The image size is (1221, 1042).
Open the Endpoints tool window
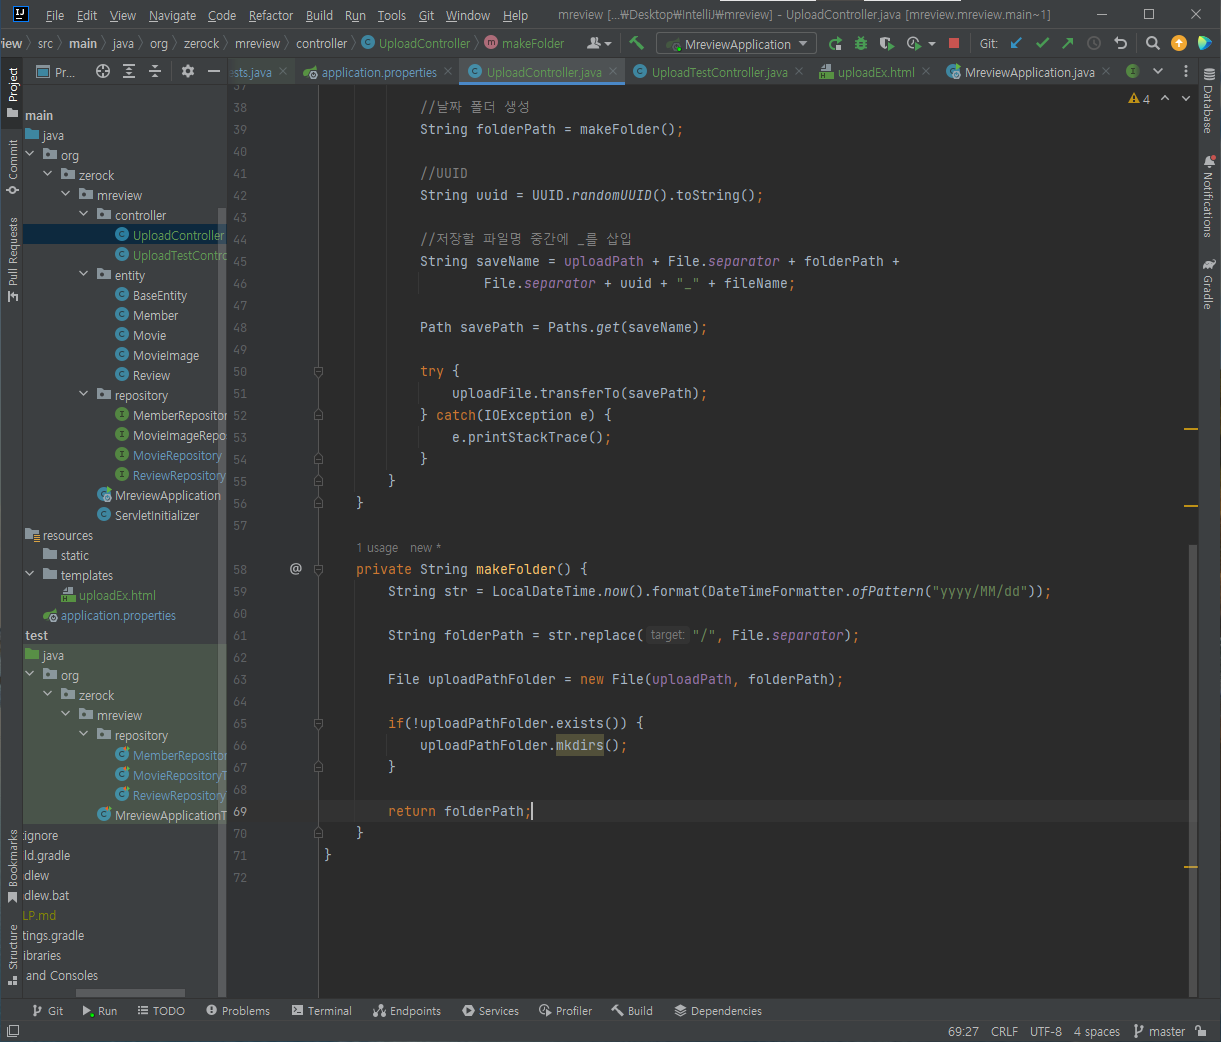(406, 1011)
